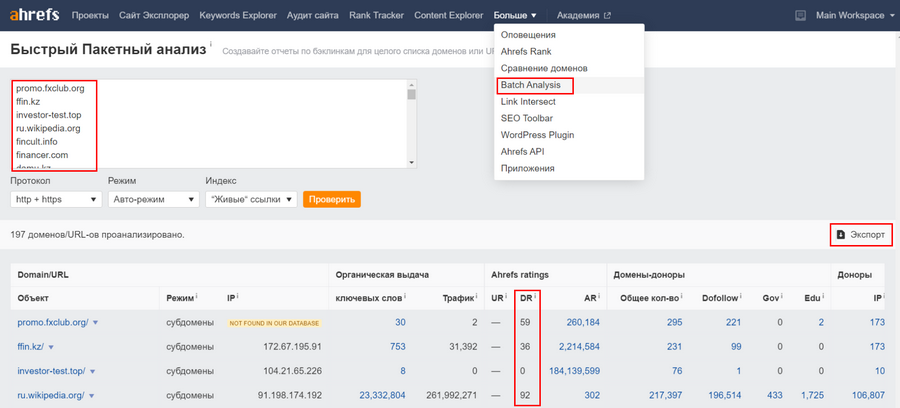Click the scroll down arrow in domain list
This screenshot has width=900, height=408.
(411, 163)
